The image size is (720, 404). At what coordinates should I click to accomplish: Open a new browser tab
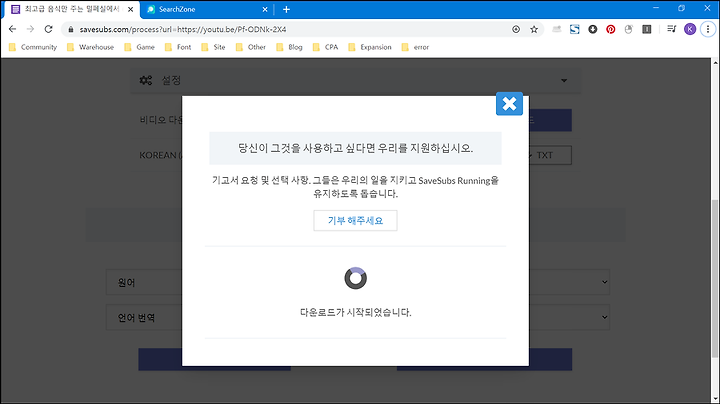tap(286, 9)
